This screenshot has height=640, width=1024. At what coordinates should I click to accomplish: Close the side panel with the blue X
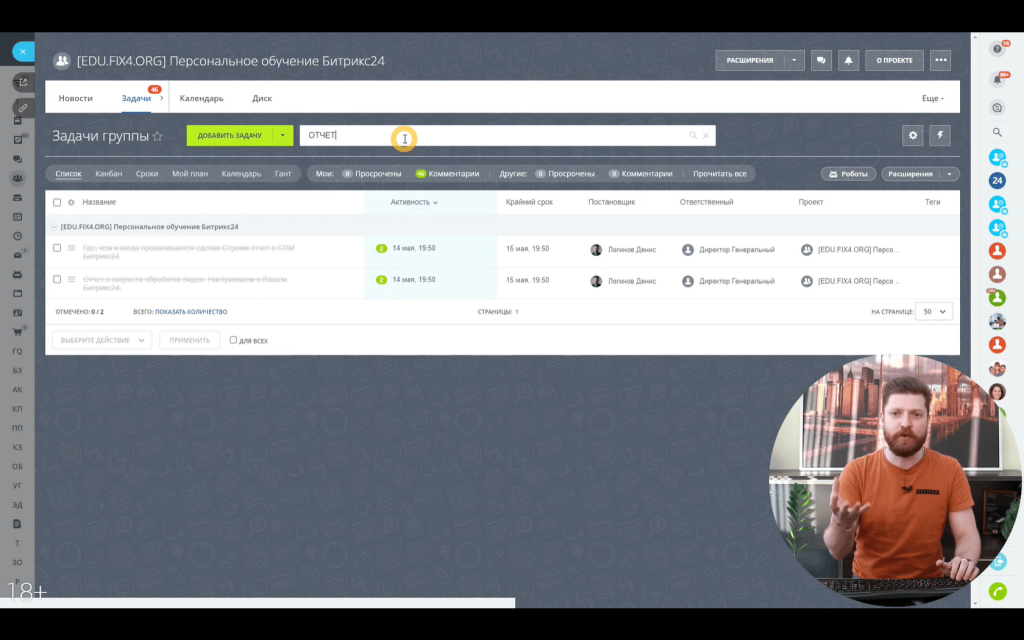[x=23, y=51]
